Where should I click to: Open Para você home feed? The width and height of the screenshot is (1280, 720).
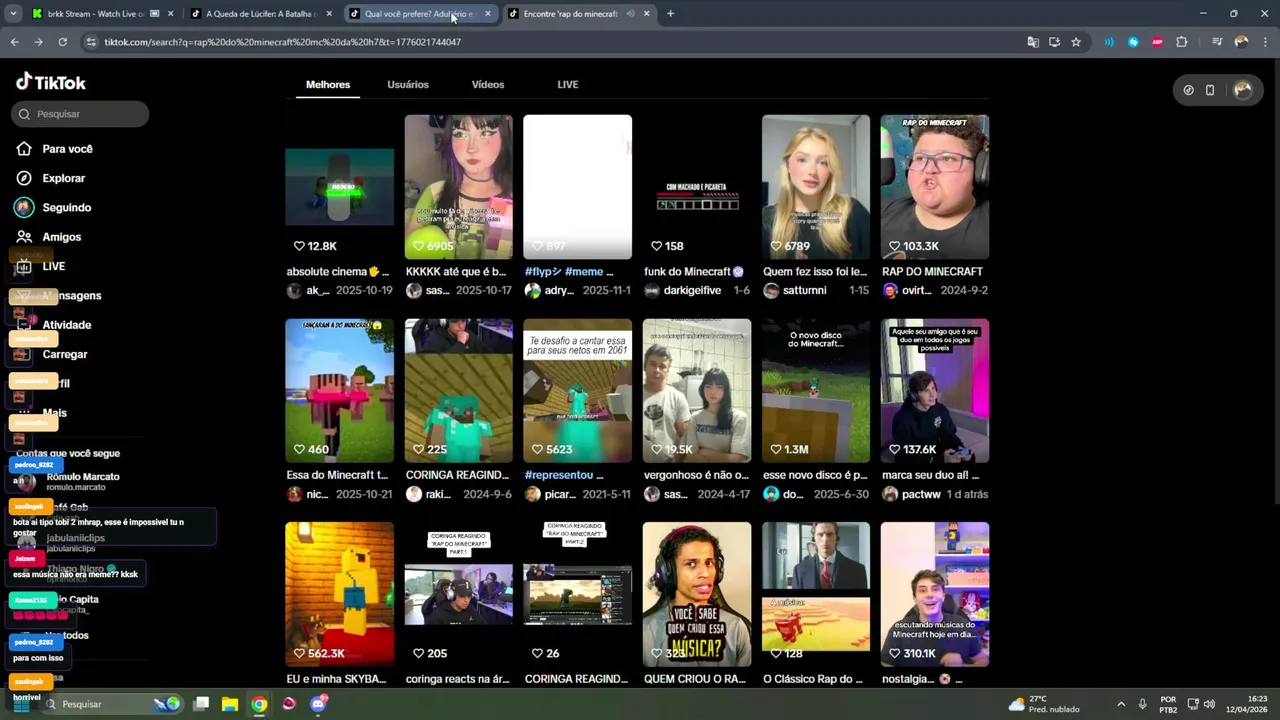[55, 149]
